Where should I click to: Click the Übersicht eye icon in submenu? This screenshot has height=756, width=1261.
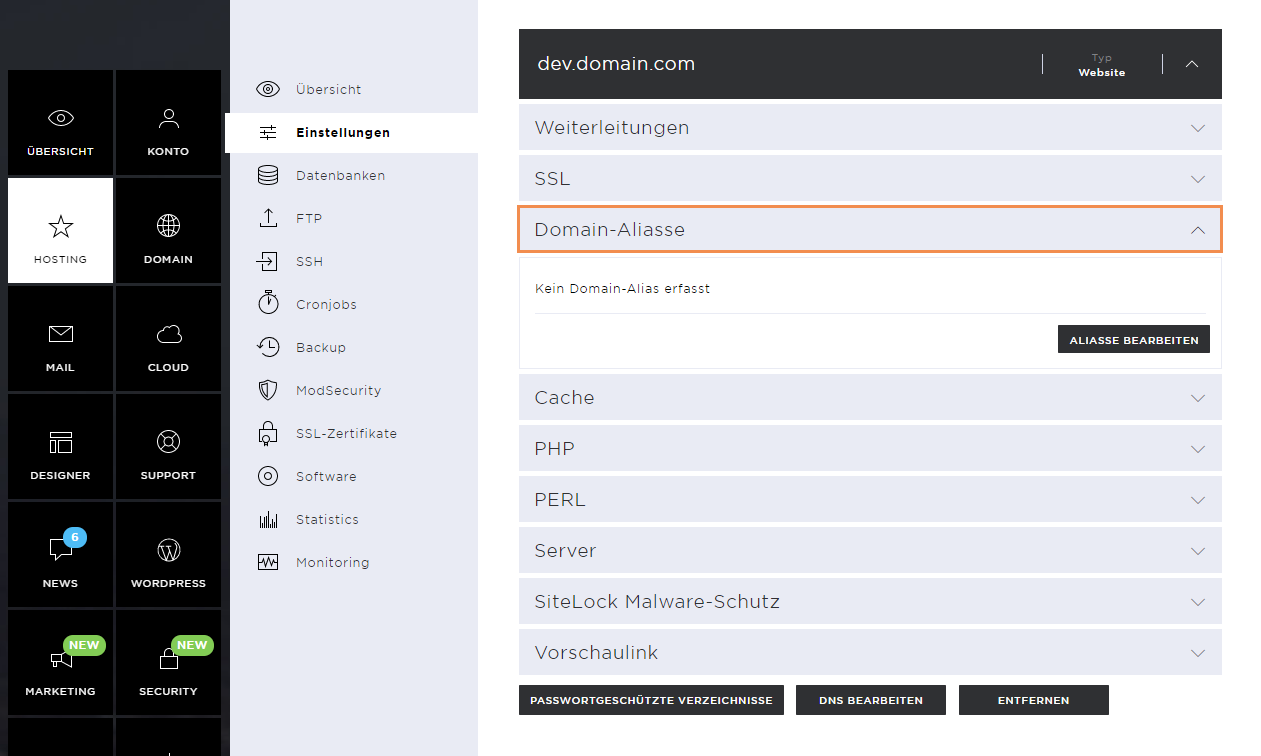click(x=268, y=89)
